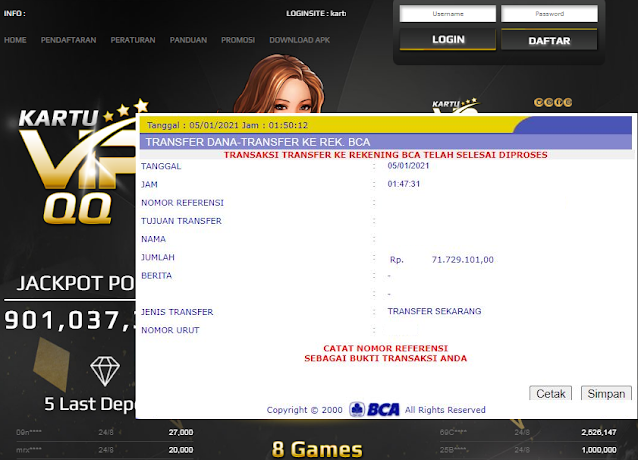This screenshot has height=460, width=638.
Task: Open the HOME menu item
Action: [x=15, y=40]
